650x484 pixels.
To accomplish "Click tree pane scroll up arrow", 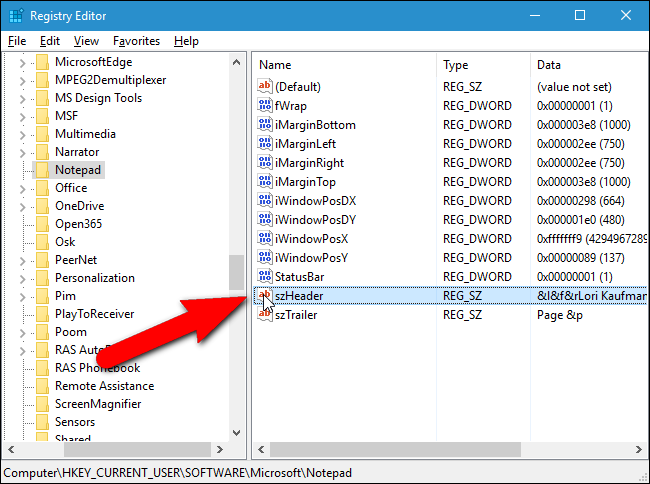I will (237, 63).
